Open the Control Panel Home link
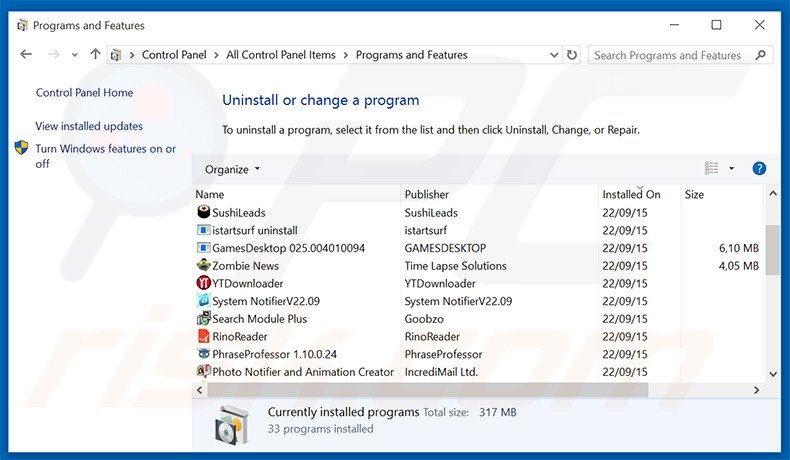 (84, 93)
